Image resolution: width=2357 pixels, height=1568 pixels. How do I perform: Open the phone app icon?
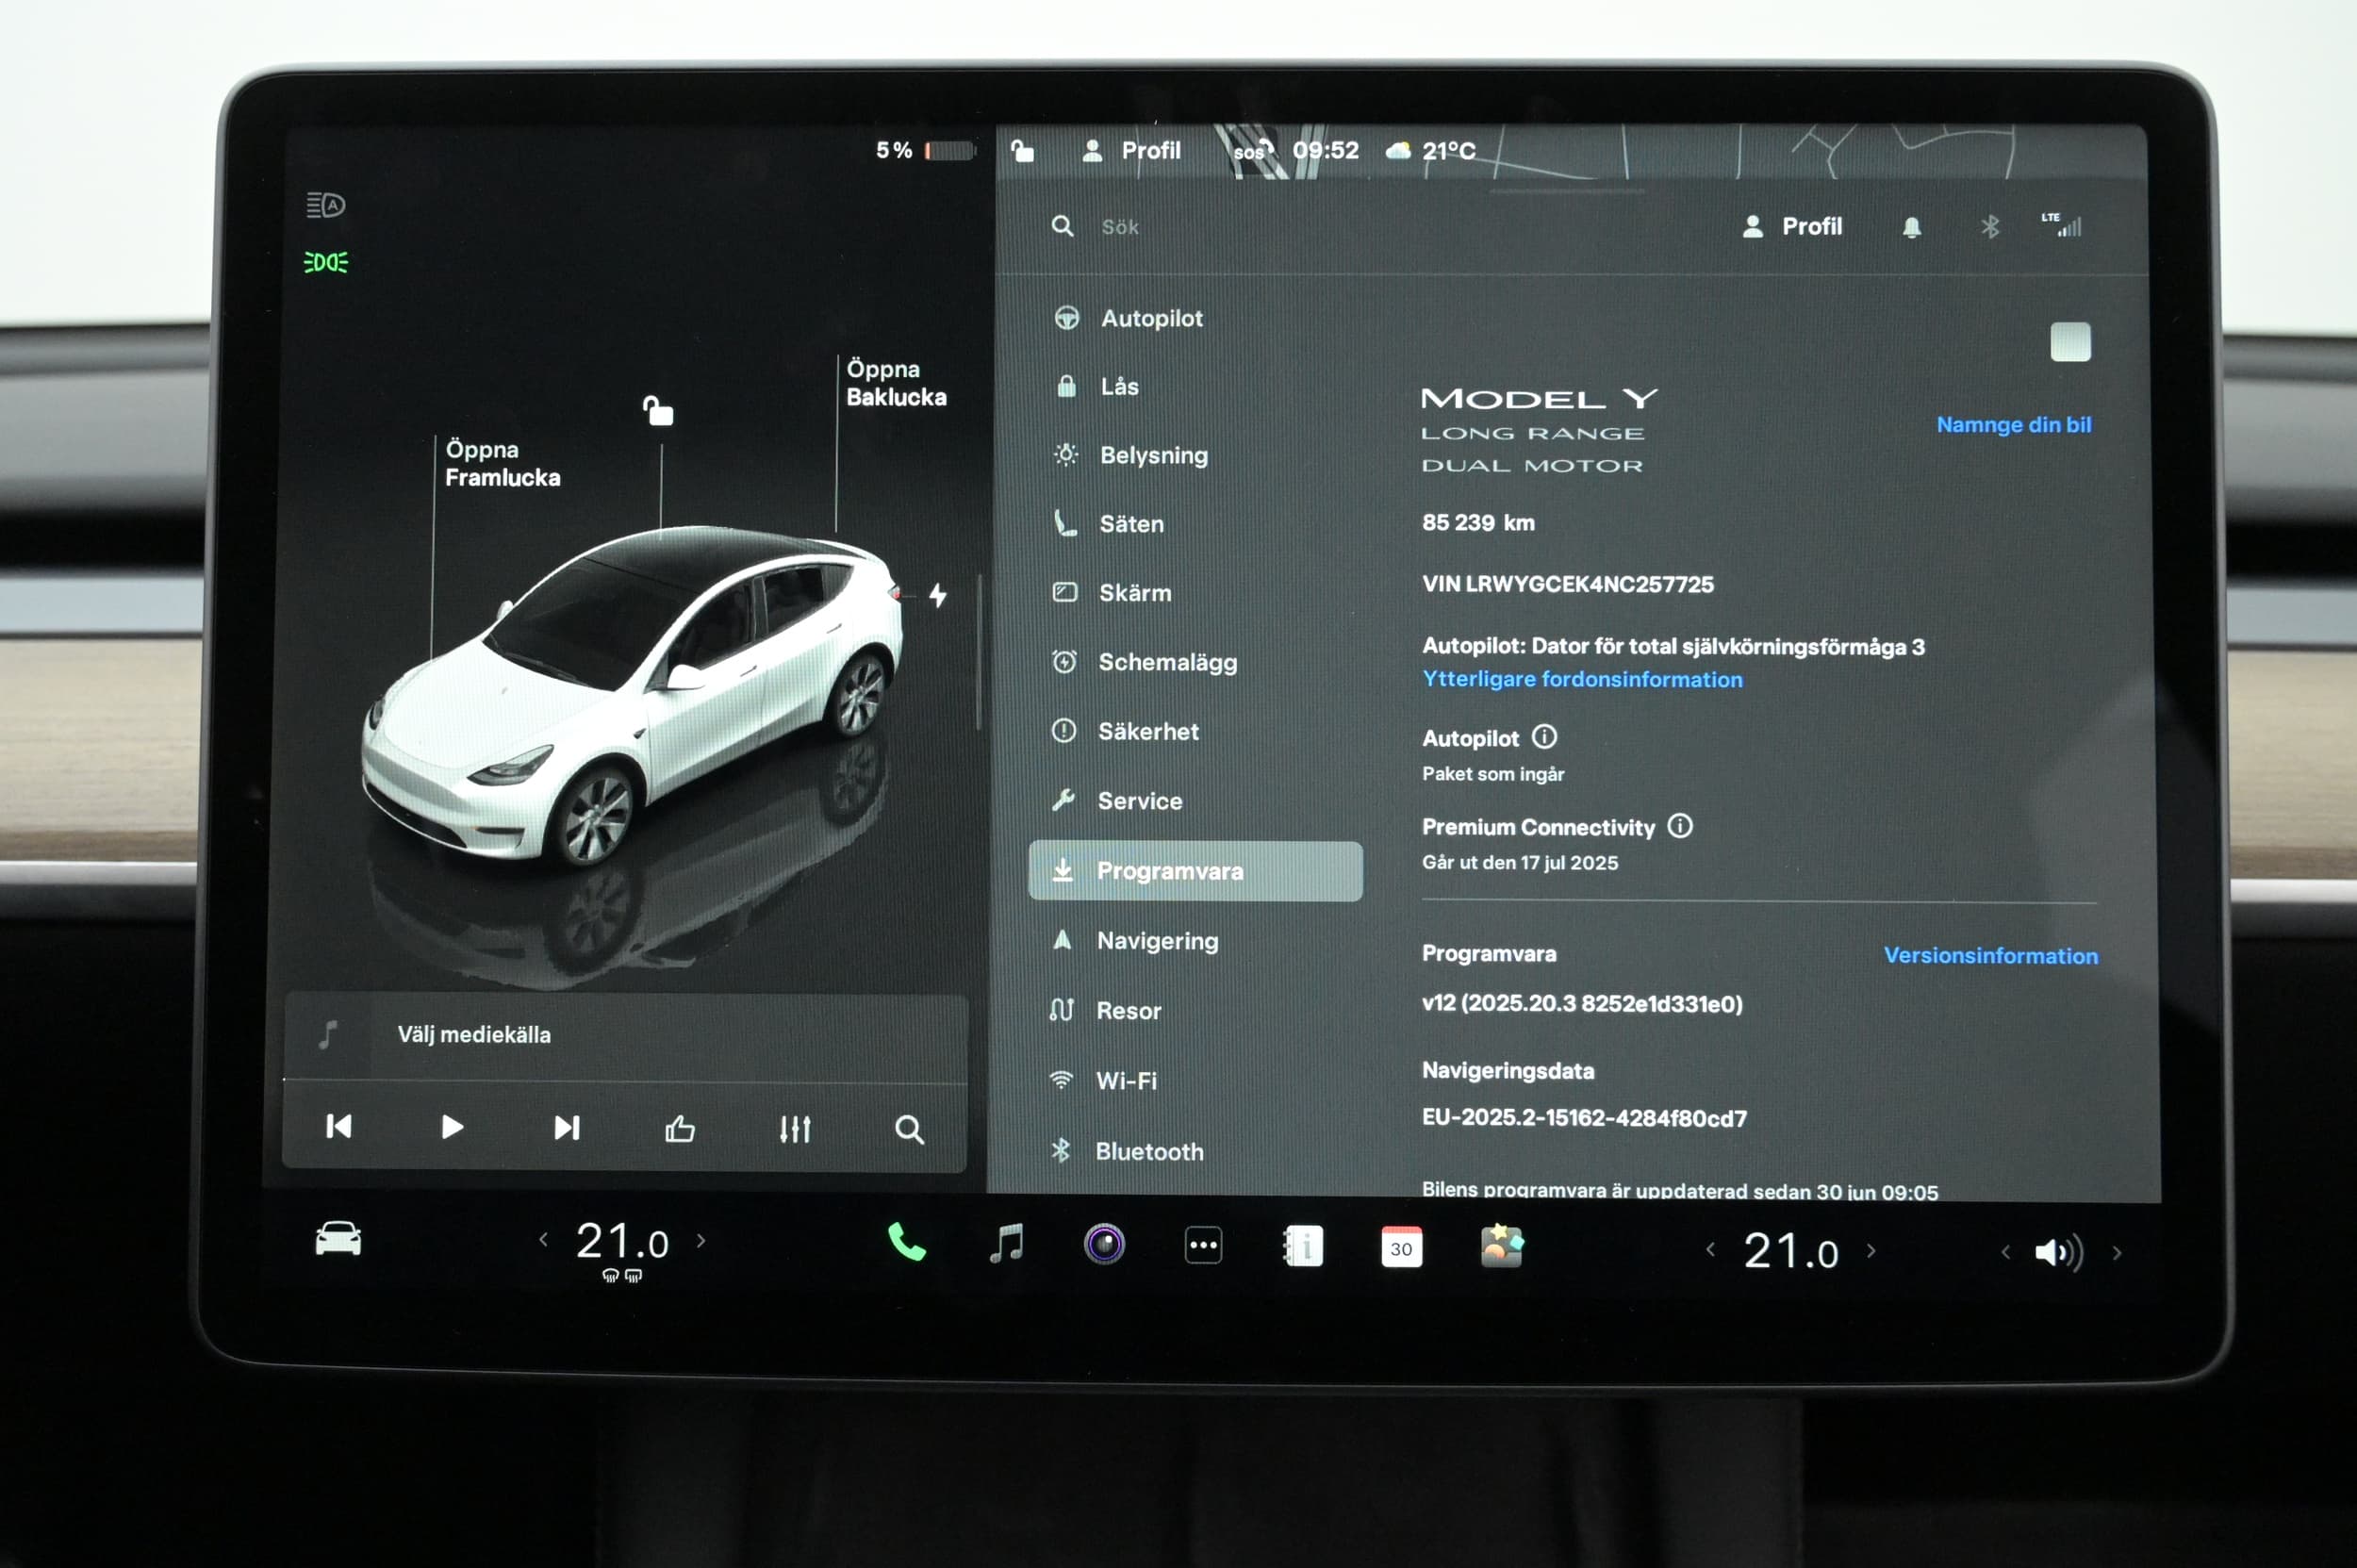click(906, 1242)
